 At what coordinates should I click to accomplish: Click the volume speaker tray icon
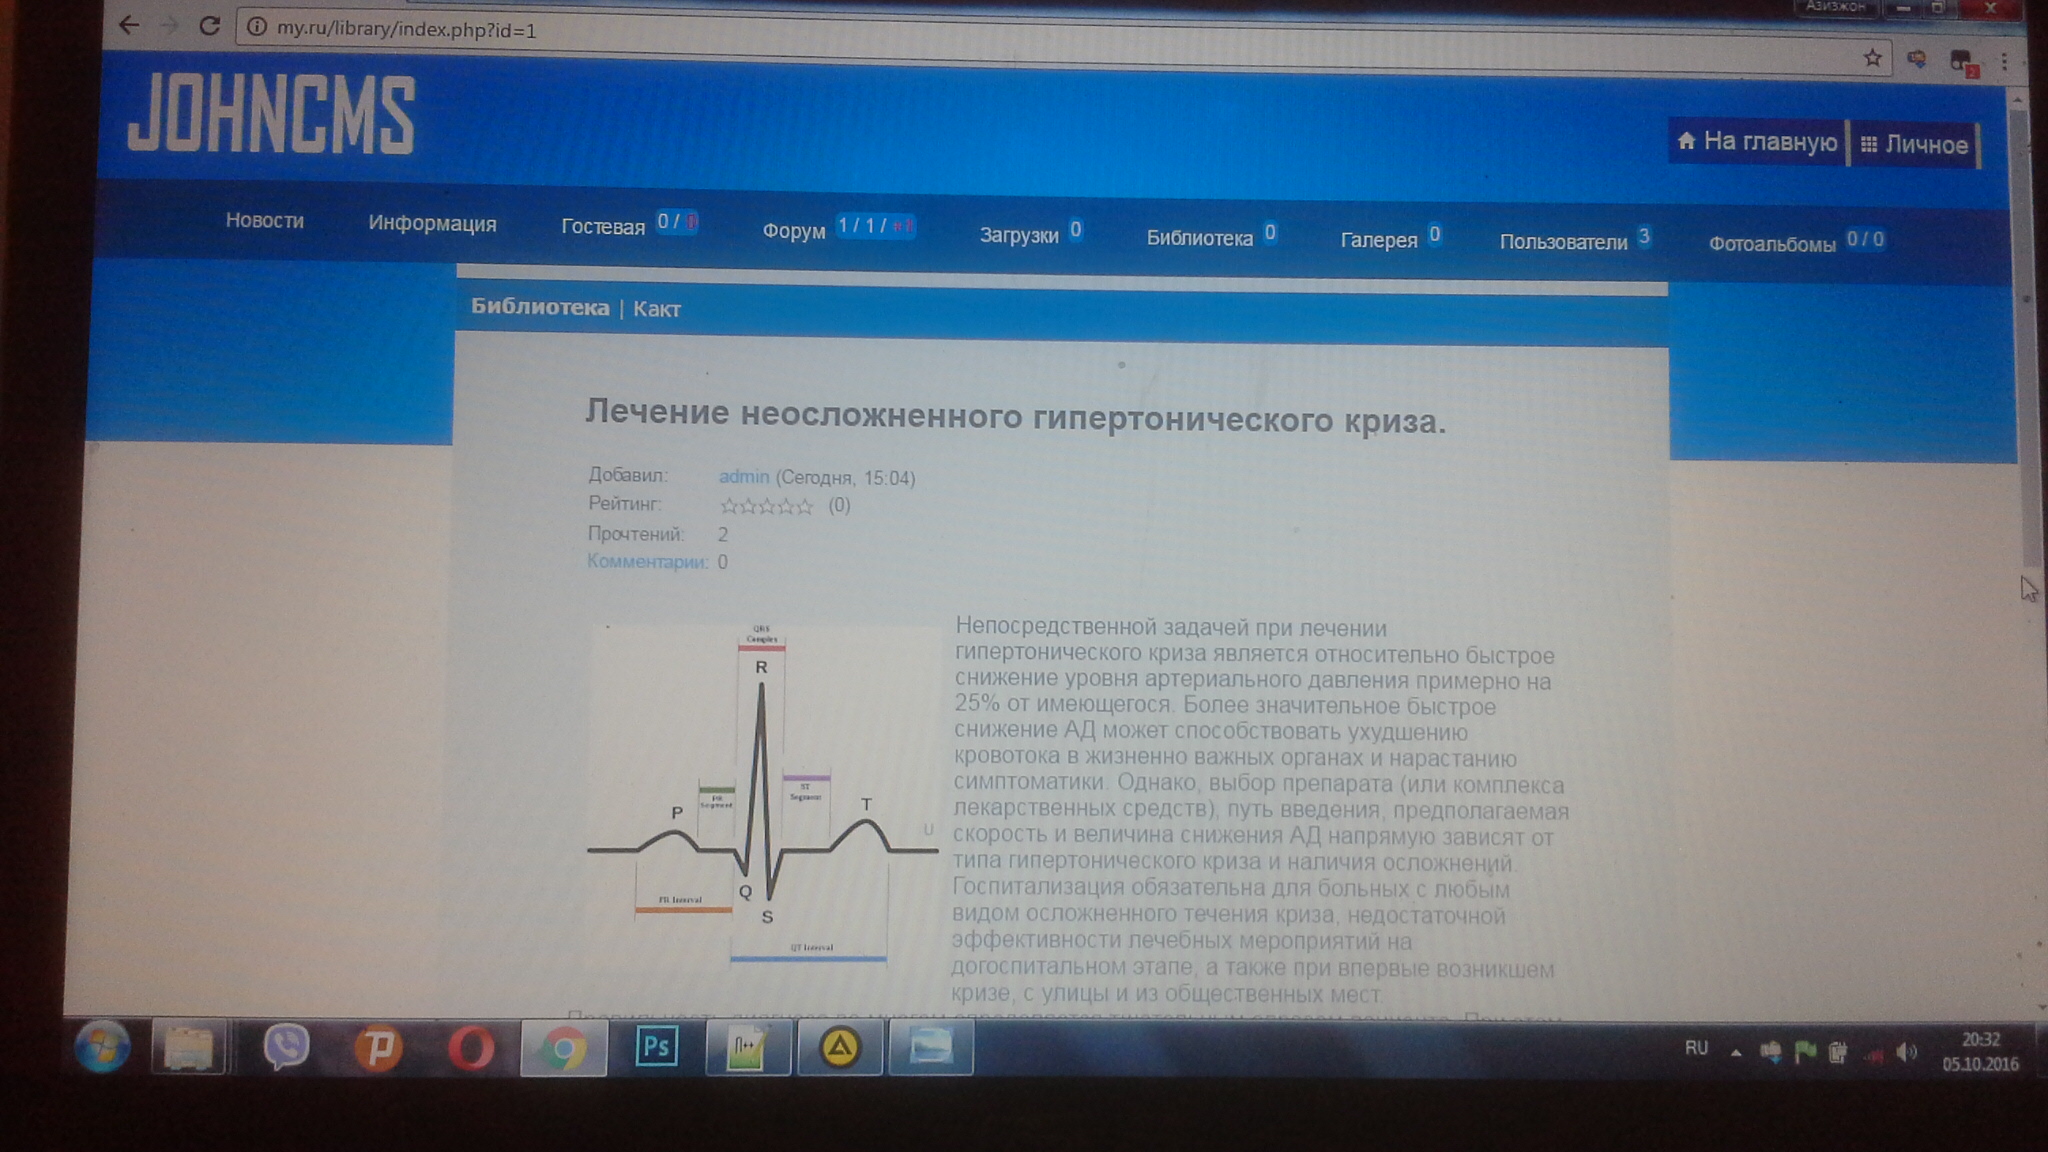[x=1907, y=1052]
